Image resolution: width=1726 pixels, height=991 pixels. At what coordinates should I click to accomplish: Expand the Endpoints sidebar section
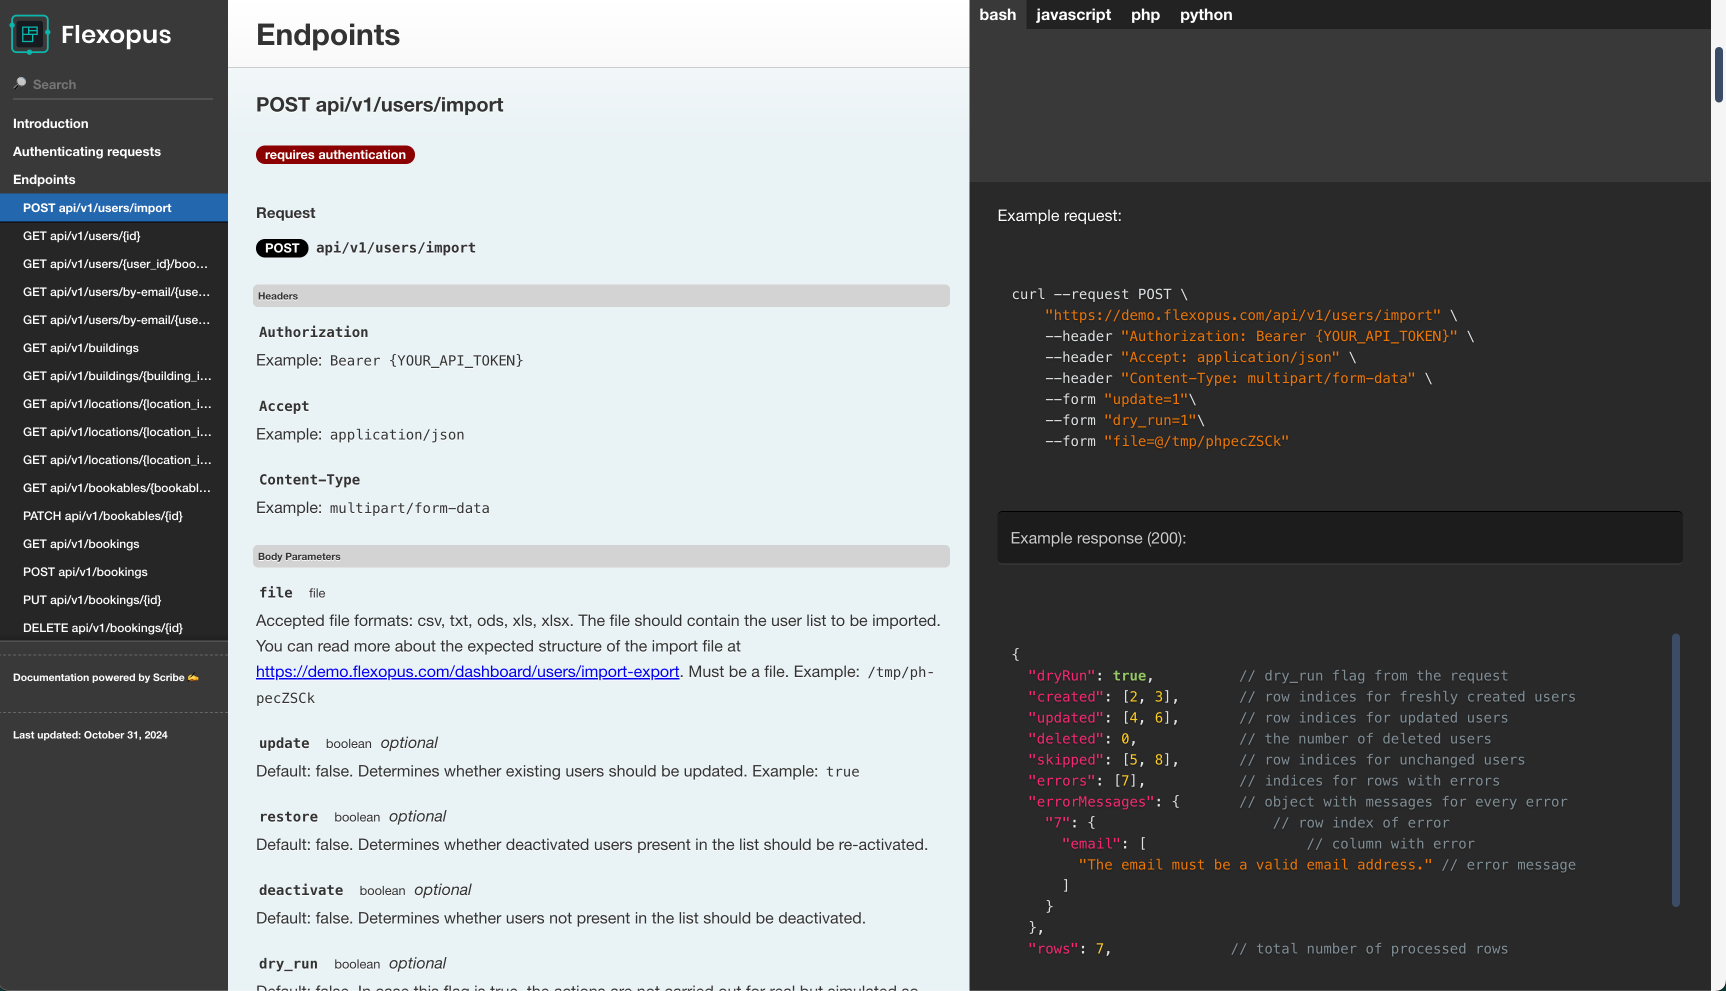click(x=44, y=180)
